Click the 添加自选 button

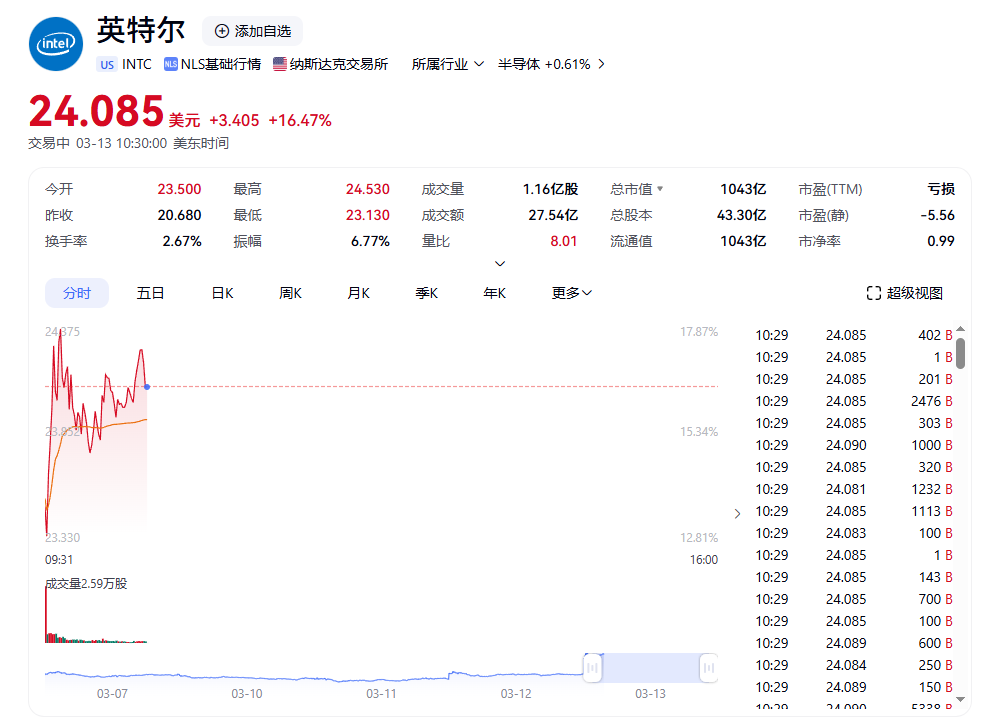(253, 31)
